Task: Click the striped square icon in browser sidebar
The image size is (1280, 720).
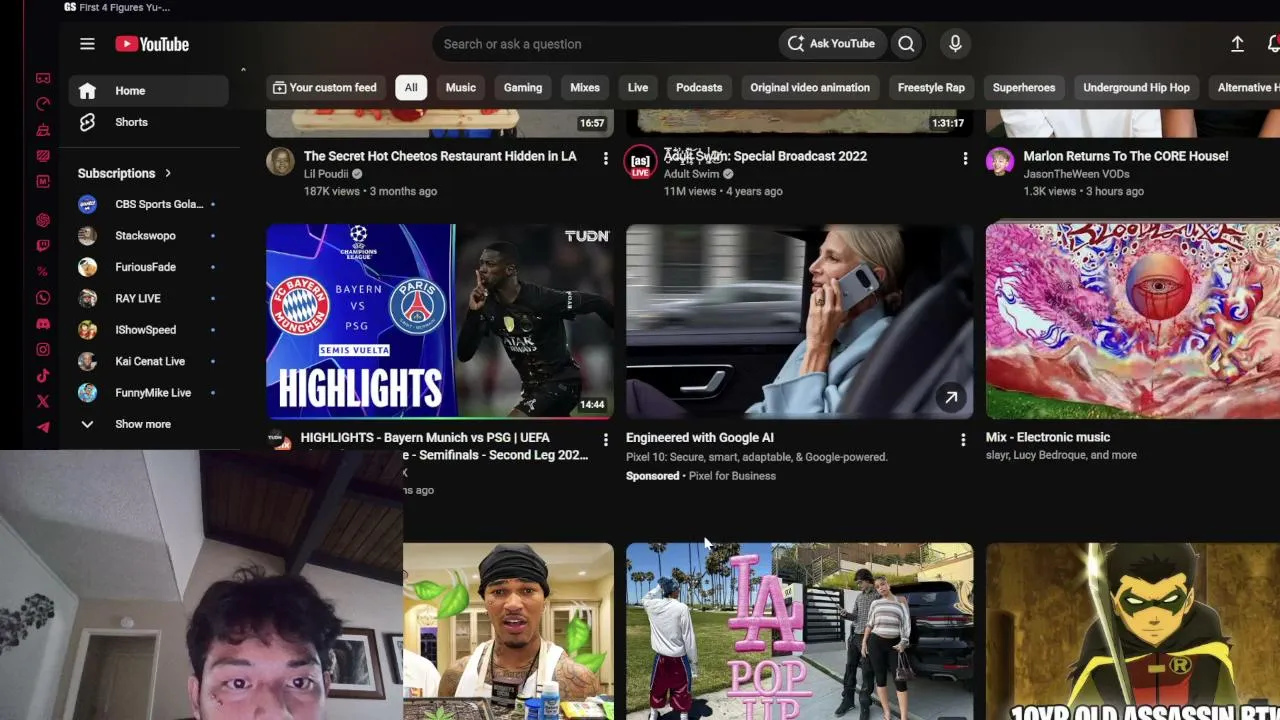Action: pyautogui.click(x=43, y=156)
